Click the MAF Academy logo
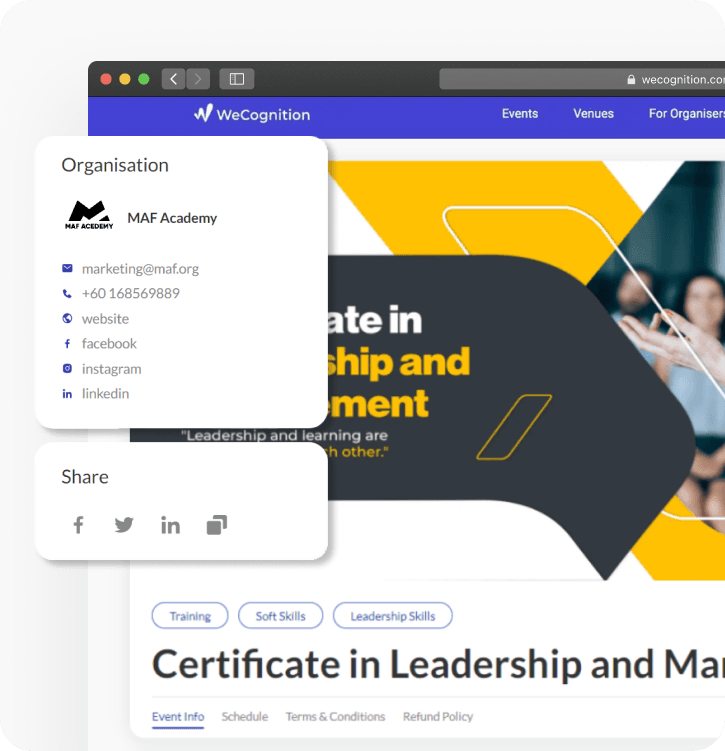 click(90, 216)
